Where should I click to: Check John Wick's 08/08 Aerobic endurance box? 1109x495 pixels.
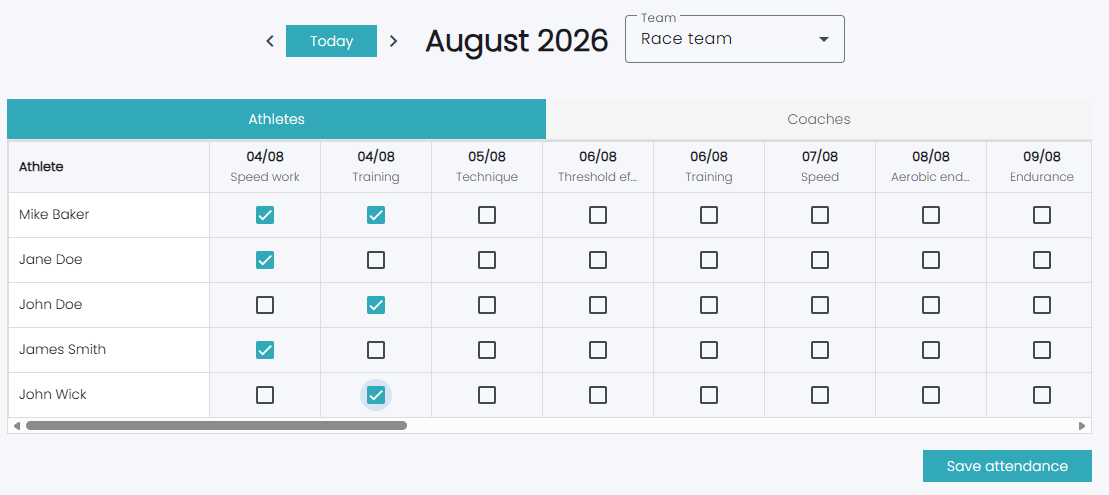click(x=931, y=395)
